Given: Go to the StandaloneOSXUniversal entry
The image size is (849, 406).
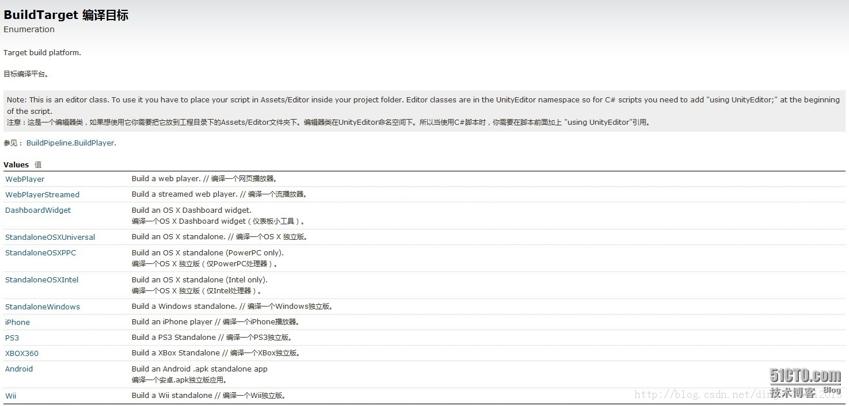Looking at the screenshot, I should click(49, 237).
